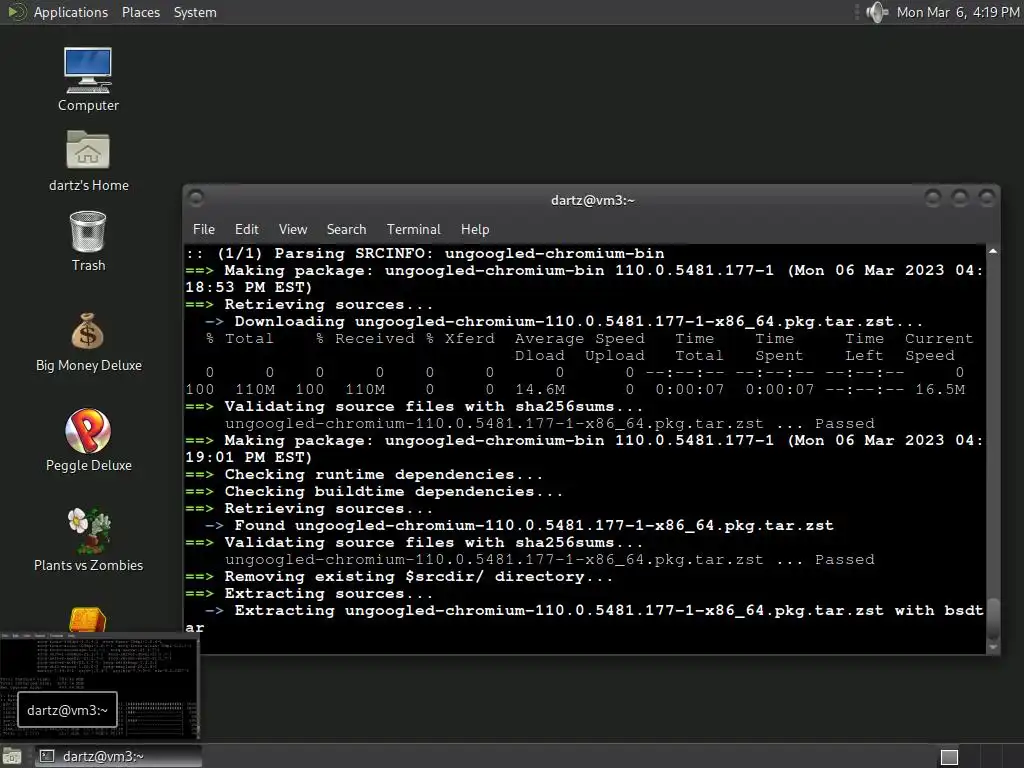Viewport: 1024px width, 768px height.
Task: Click the terminal scrollbar up arrow
Action: tap(993, 251)
